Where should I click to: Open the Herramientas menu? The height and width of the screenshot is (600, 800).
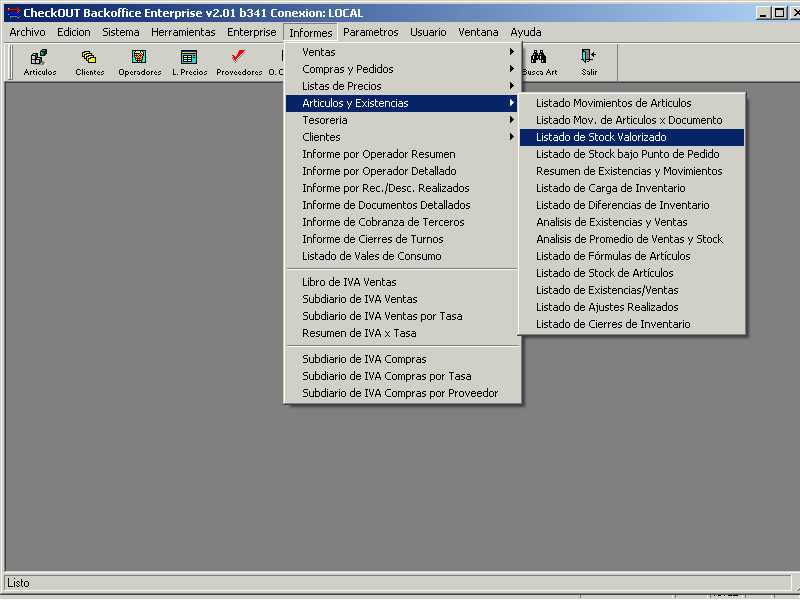[x=183, y=32]
